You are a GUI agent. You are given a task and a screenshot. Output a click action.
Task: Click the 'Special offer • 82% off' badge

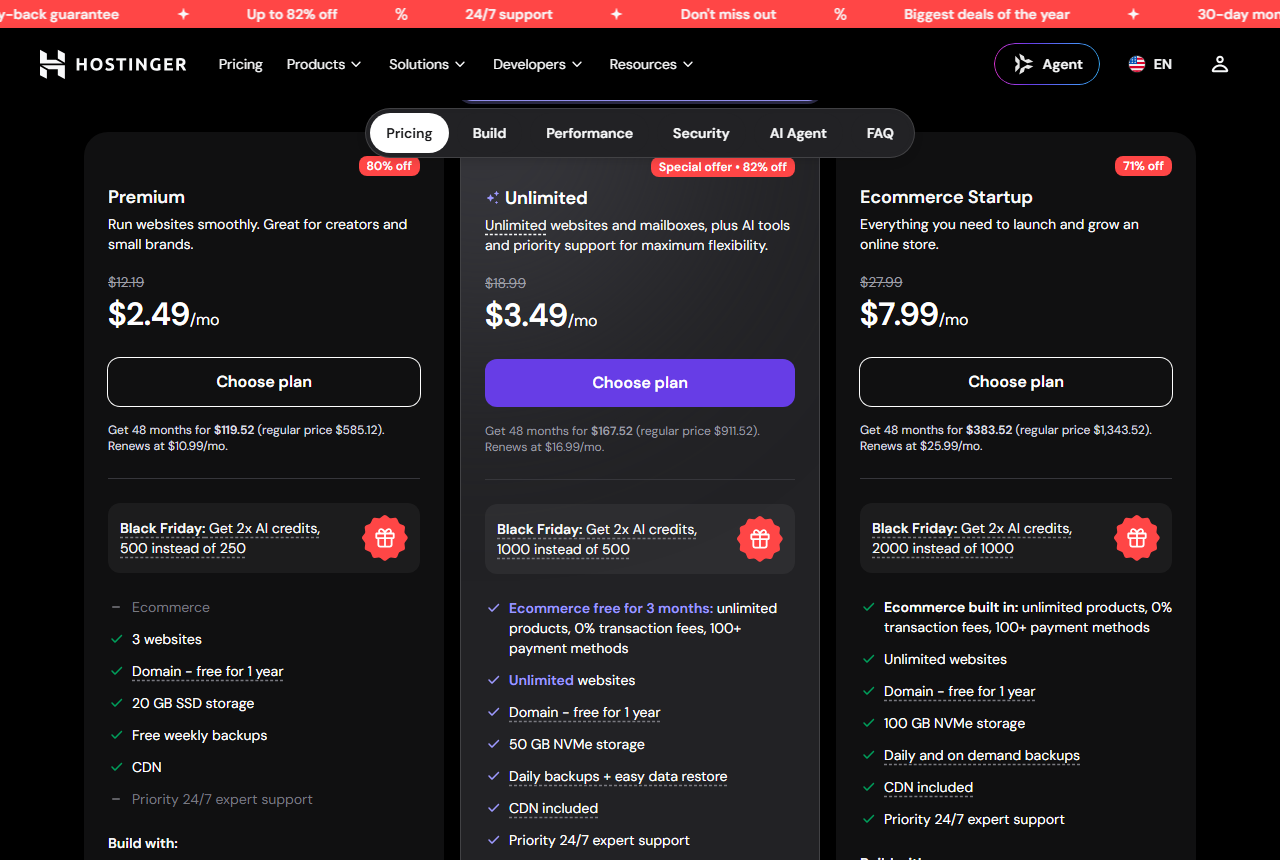[723, 167]
